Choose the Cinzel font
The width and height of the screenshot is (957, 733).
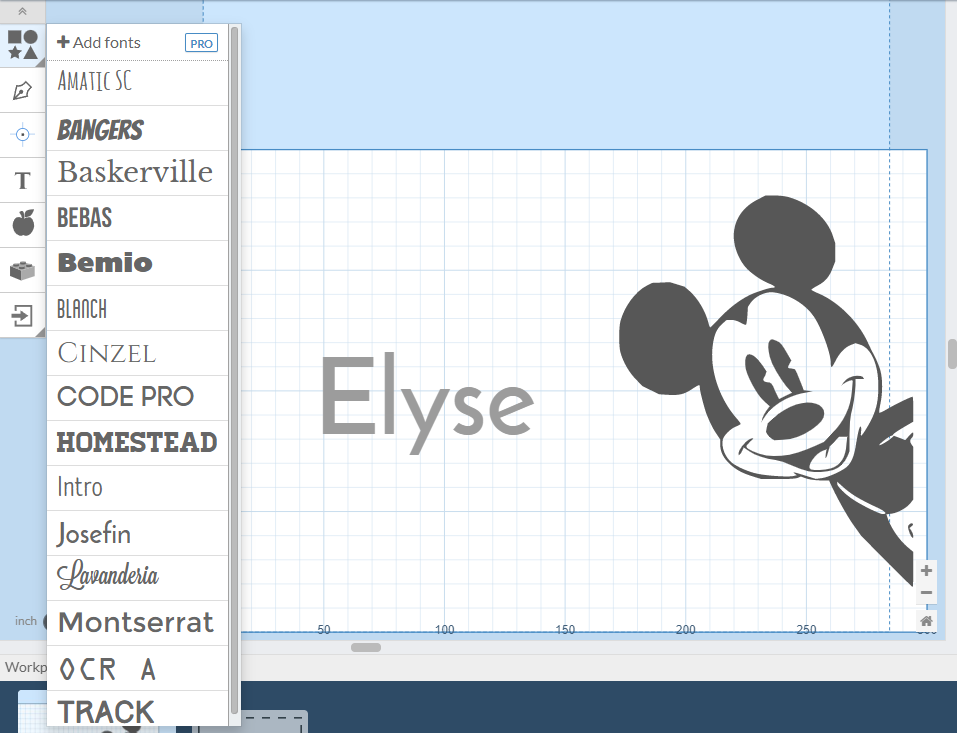(137, 353)
